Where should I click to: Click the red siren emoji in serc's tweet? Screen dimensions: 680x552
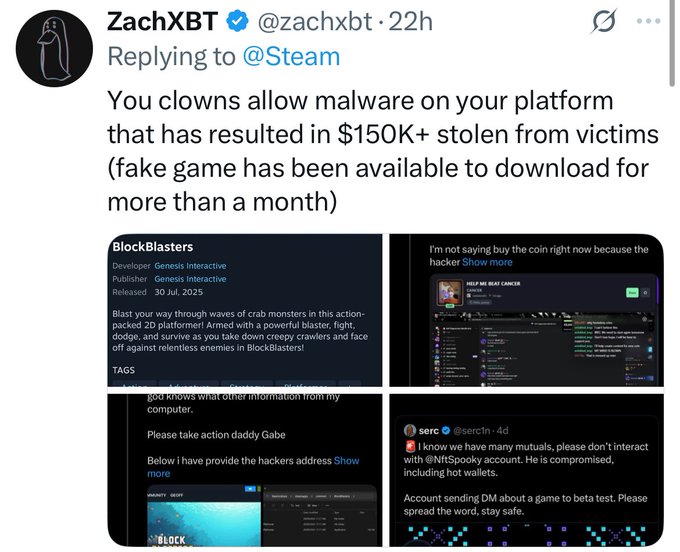click(411, 446)
